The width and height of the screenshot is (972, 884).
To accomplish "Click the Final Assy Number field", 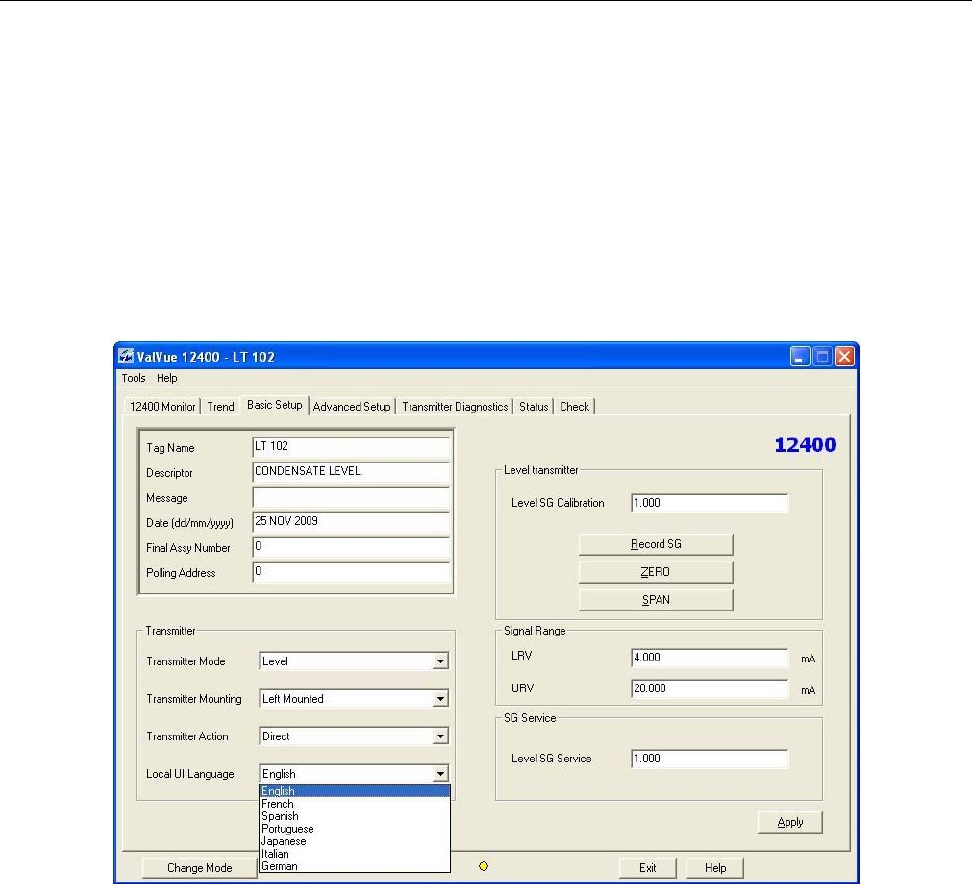I will 351,547.
